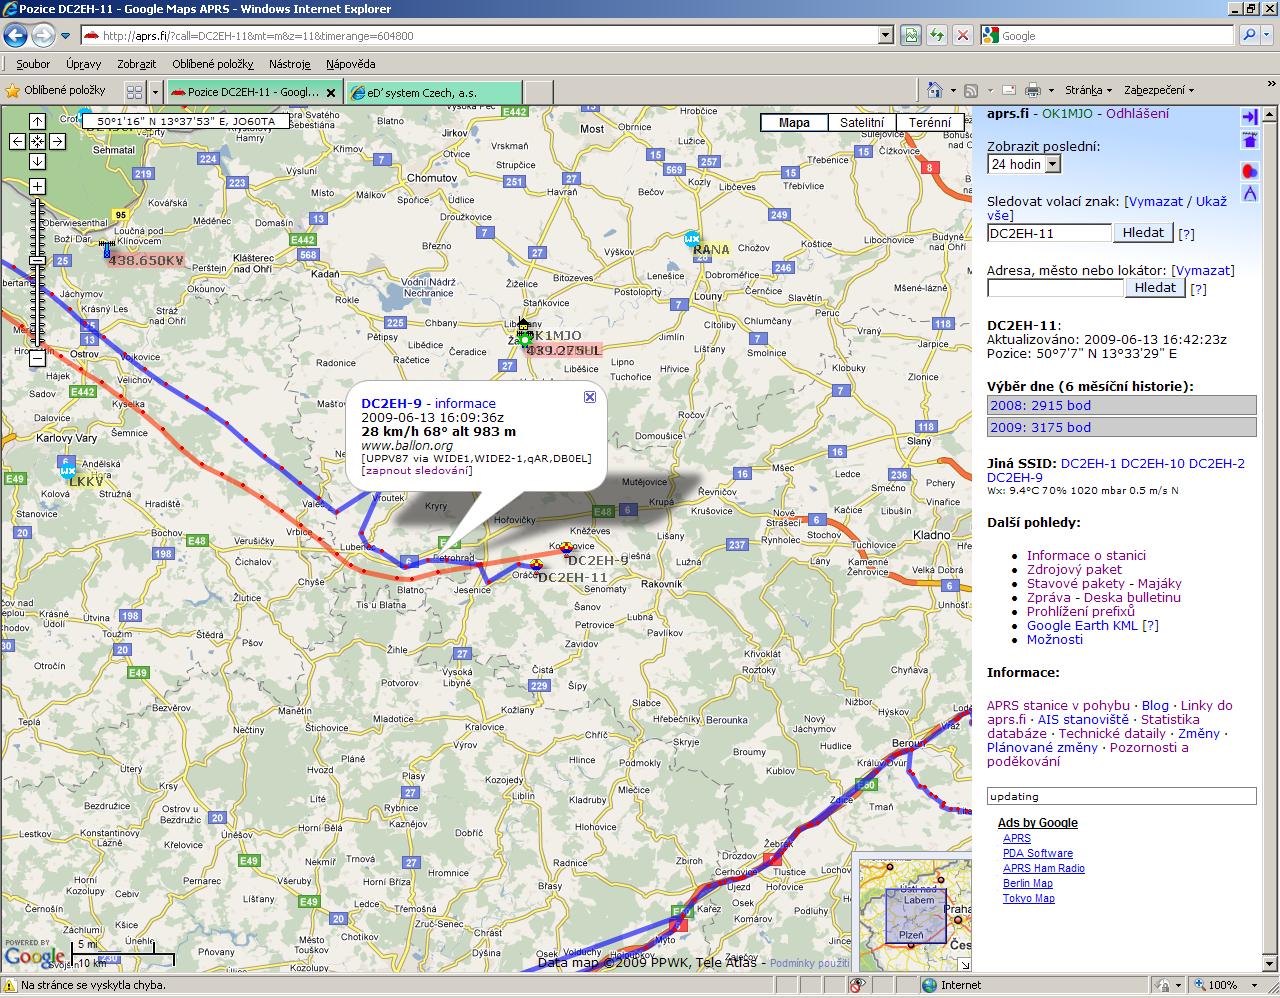This screenshot has width=1280, height=998.
Task: Open the Oblíbené položky menu
Action: pyautogui.click(x=213, y=63)
